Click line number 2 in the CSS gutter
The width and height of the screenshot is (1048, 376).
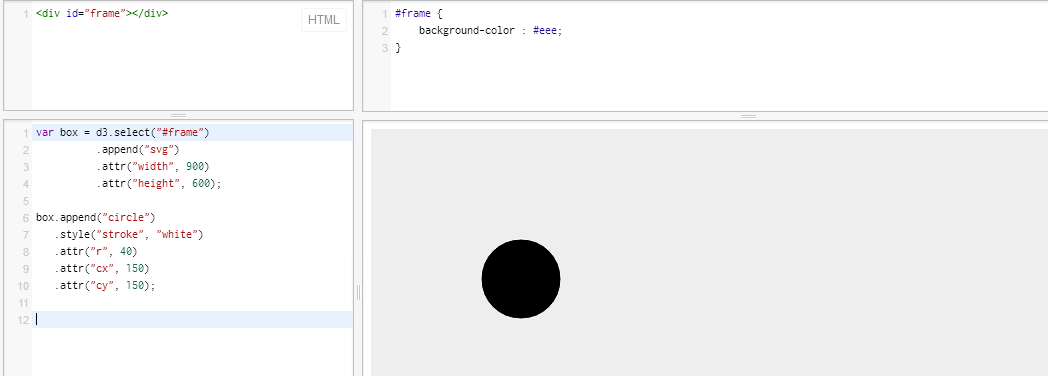pos(385,31)
